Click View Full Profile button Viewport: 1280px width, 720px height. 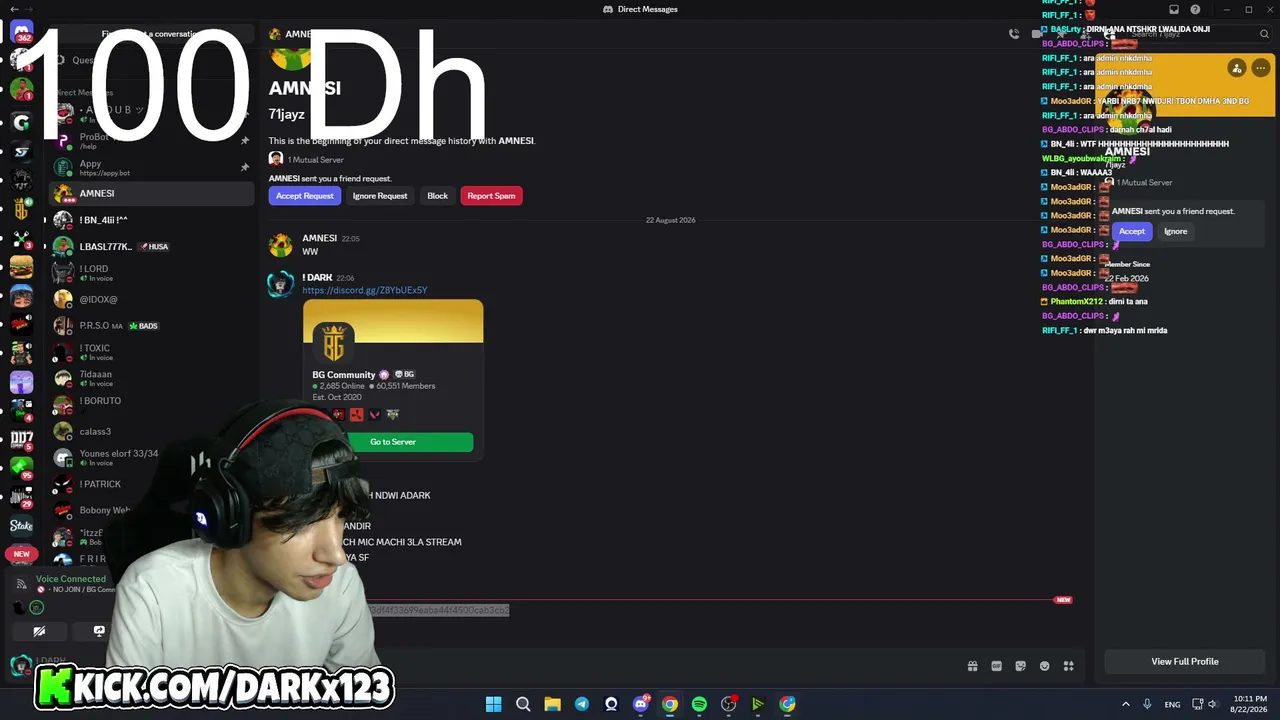[x=1185, y=661]
